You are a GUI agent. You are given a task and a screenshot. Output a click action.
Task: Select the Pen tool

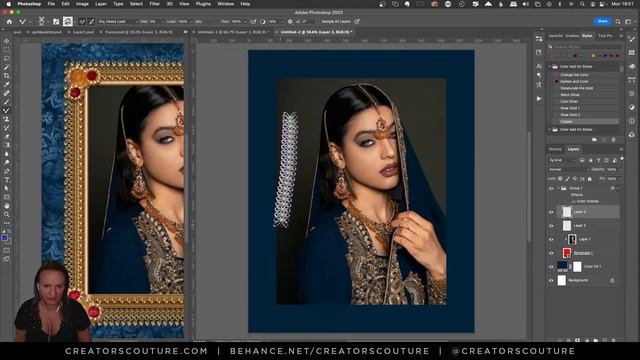[x=7, y=171]
